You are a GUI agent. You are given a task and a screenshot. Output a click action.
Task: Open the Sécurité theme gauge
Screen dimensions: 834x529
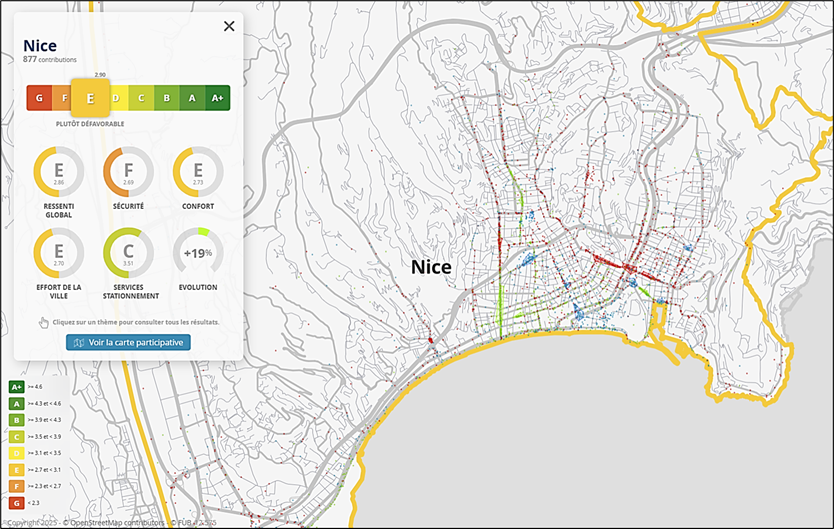pos(128,172)
